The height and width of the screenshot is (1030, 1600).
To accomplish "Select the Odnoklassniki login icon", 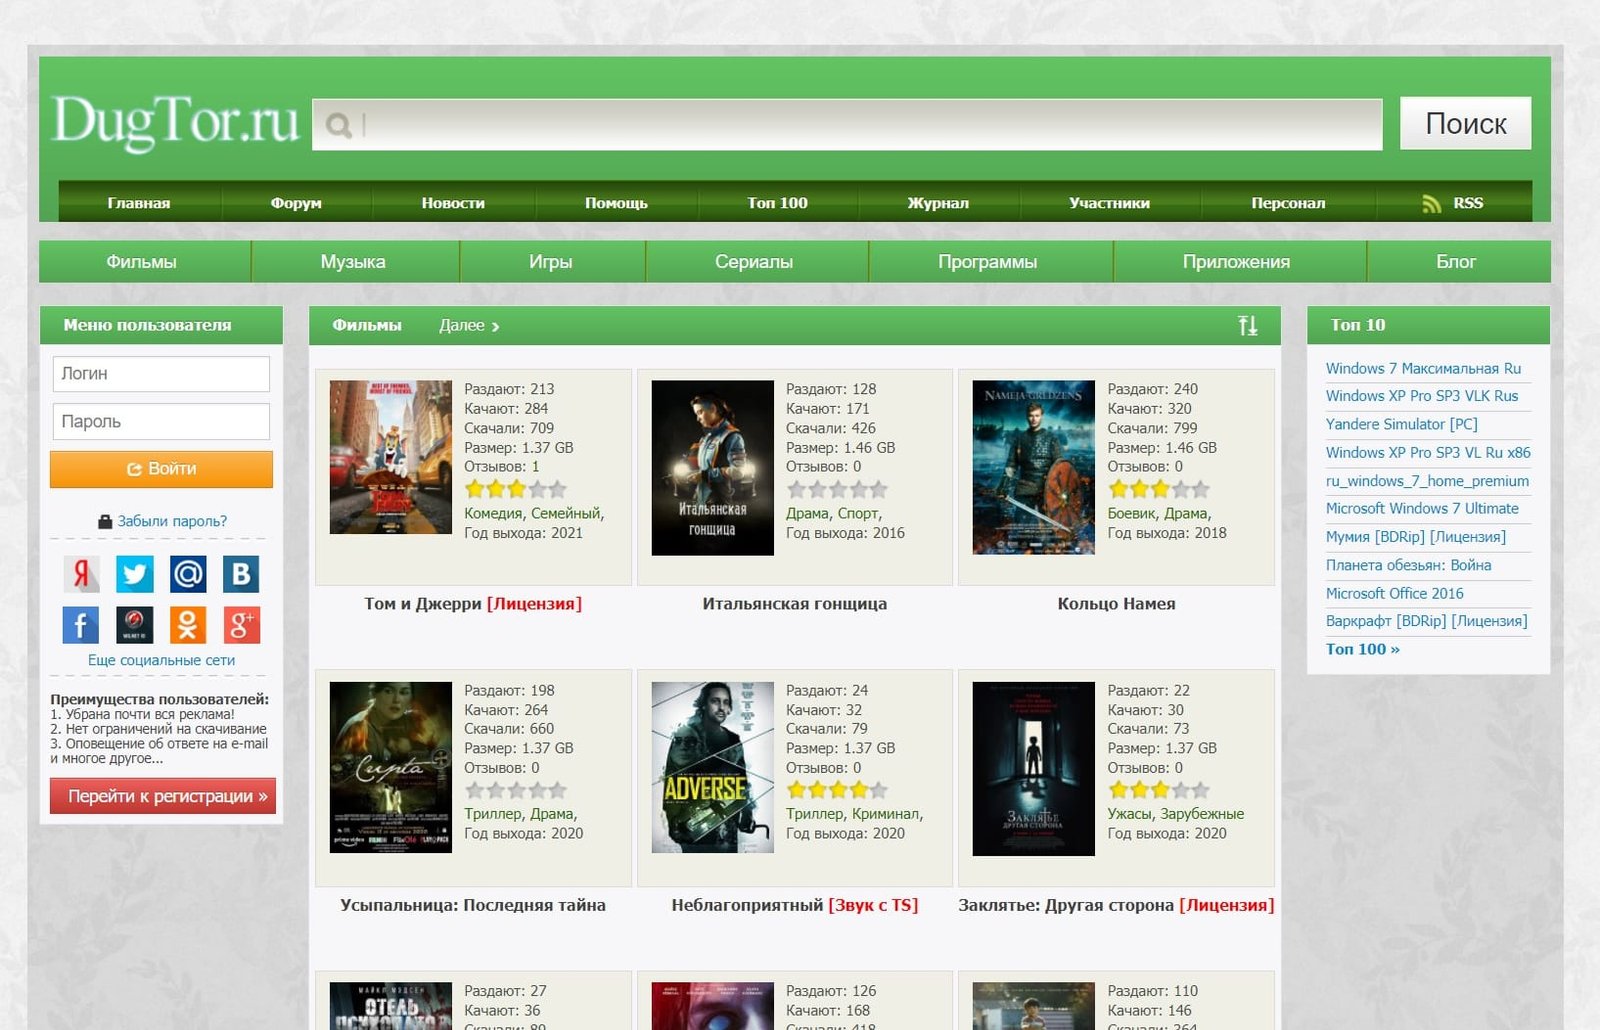I will pos(188,625).
